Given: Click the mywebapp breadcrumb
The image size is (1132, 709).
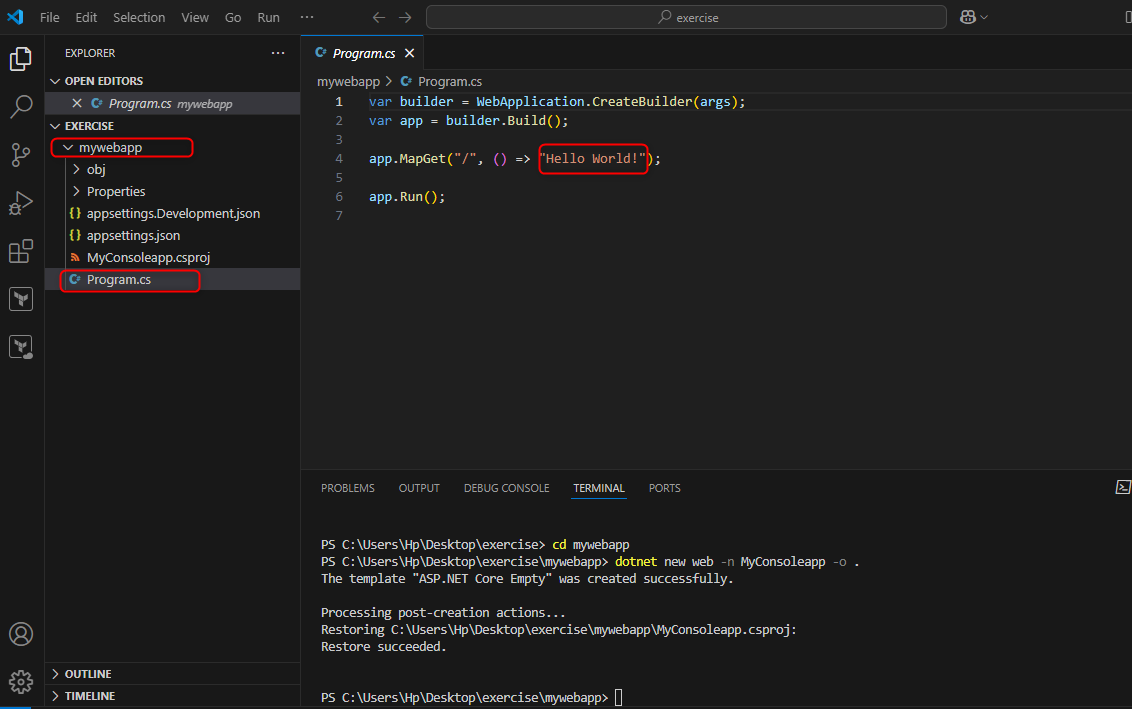Looking at the screenshot, I should (x=348, y=82).
